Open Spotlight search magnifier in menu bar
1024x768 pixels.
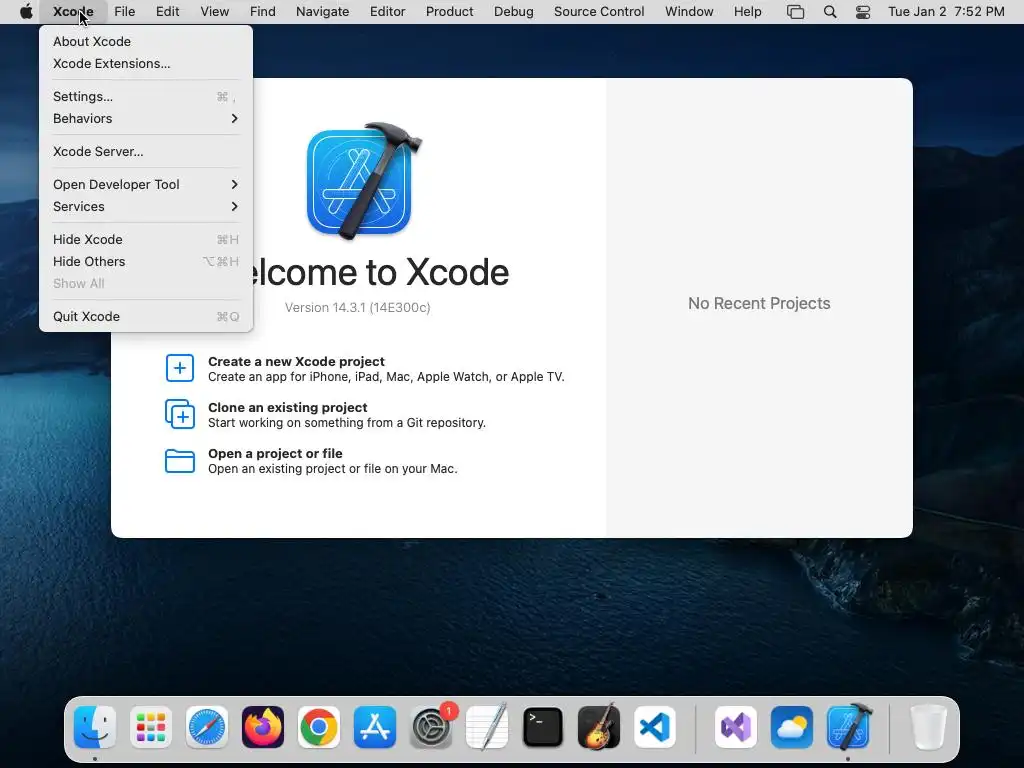tap(830, 11)
